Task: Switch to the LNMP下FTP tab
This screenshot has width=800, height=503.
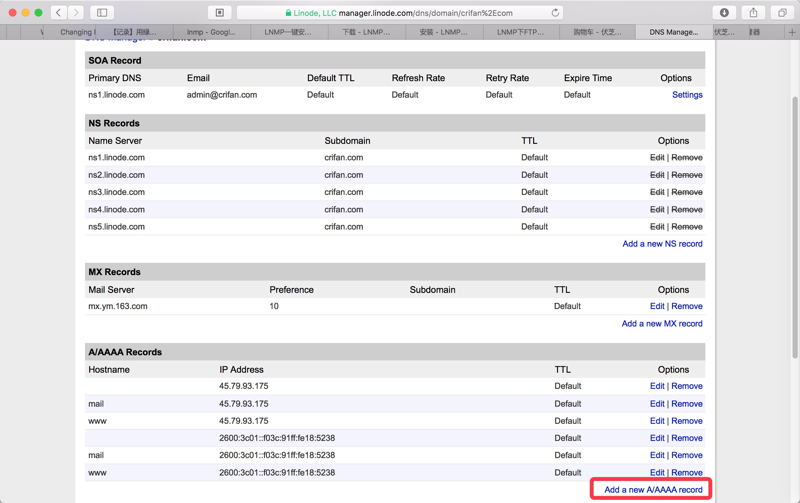Action: pos(520,32)
